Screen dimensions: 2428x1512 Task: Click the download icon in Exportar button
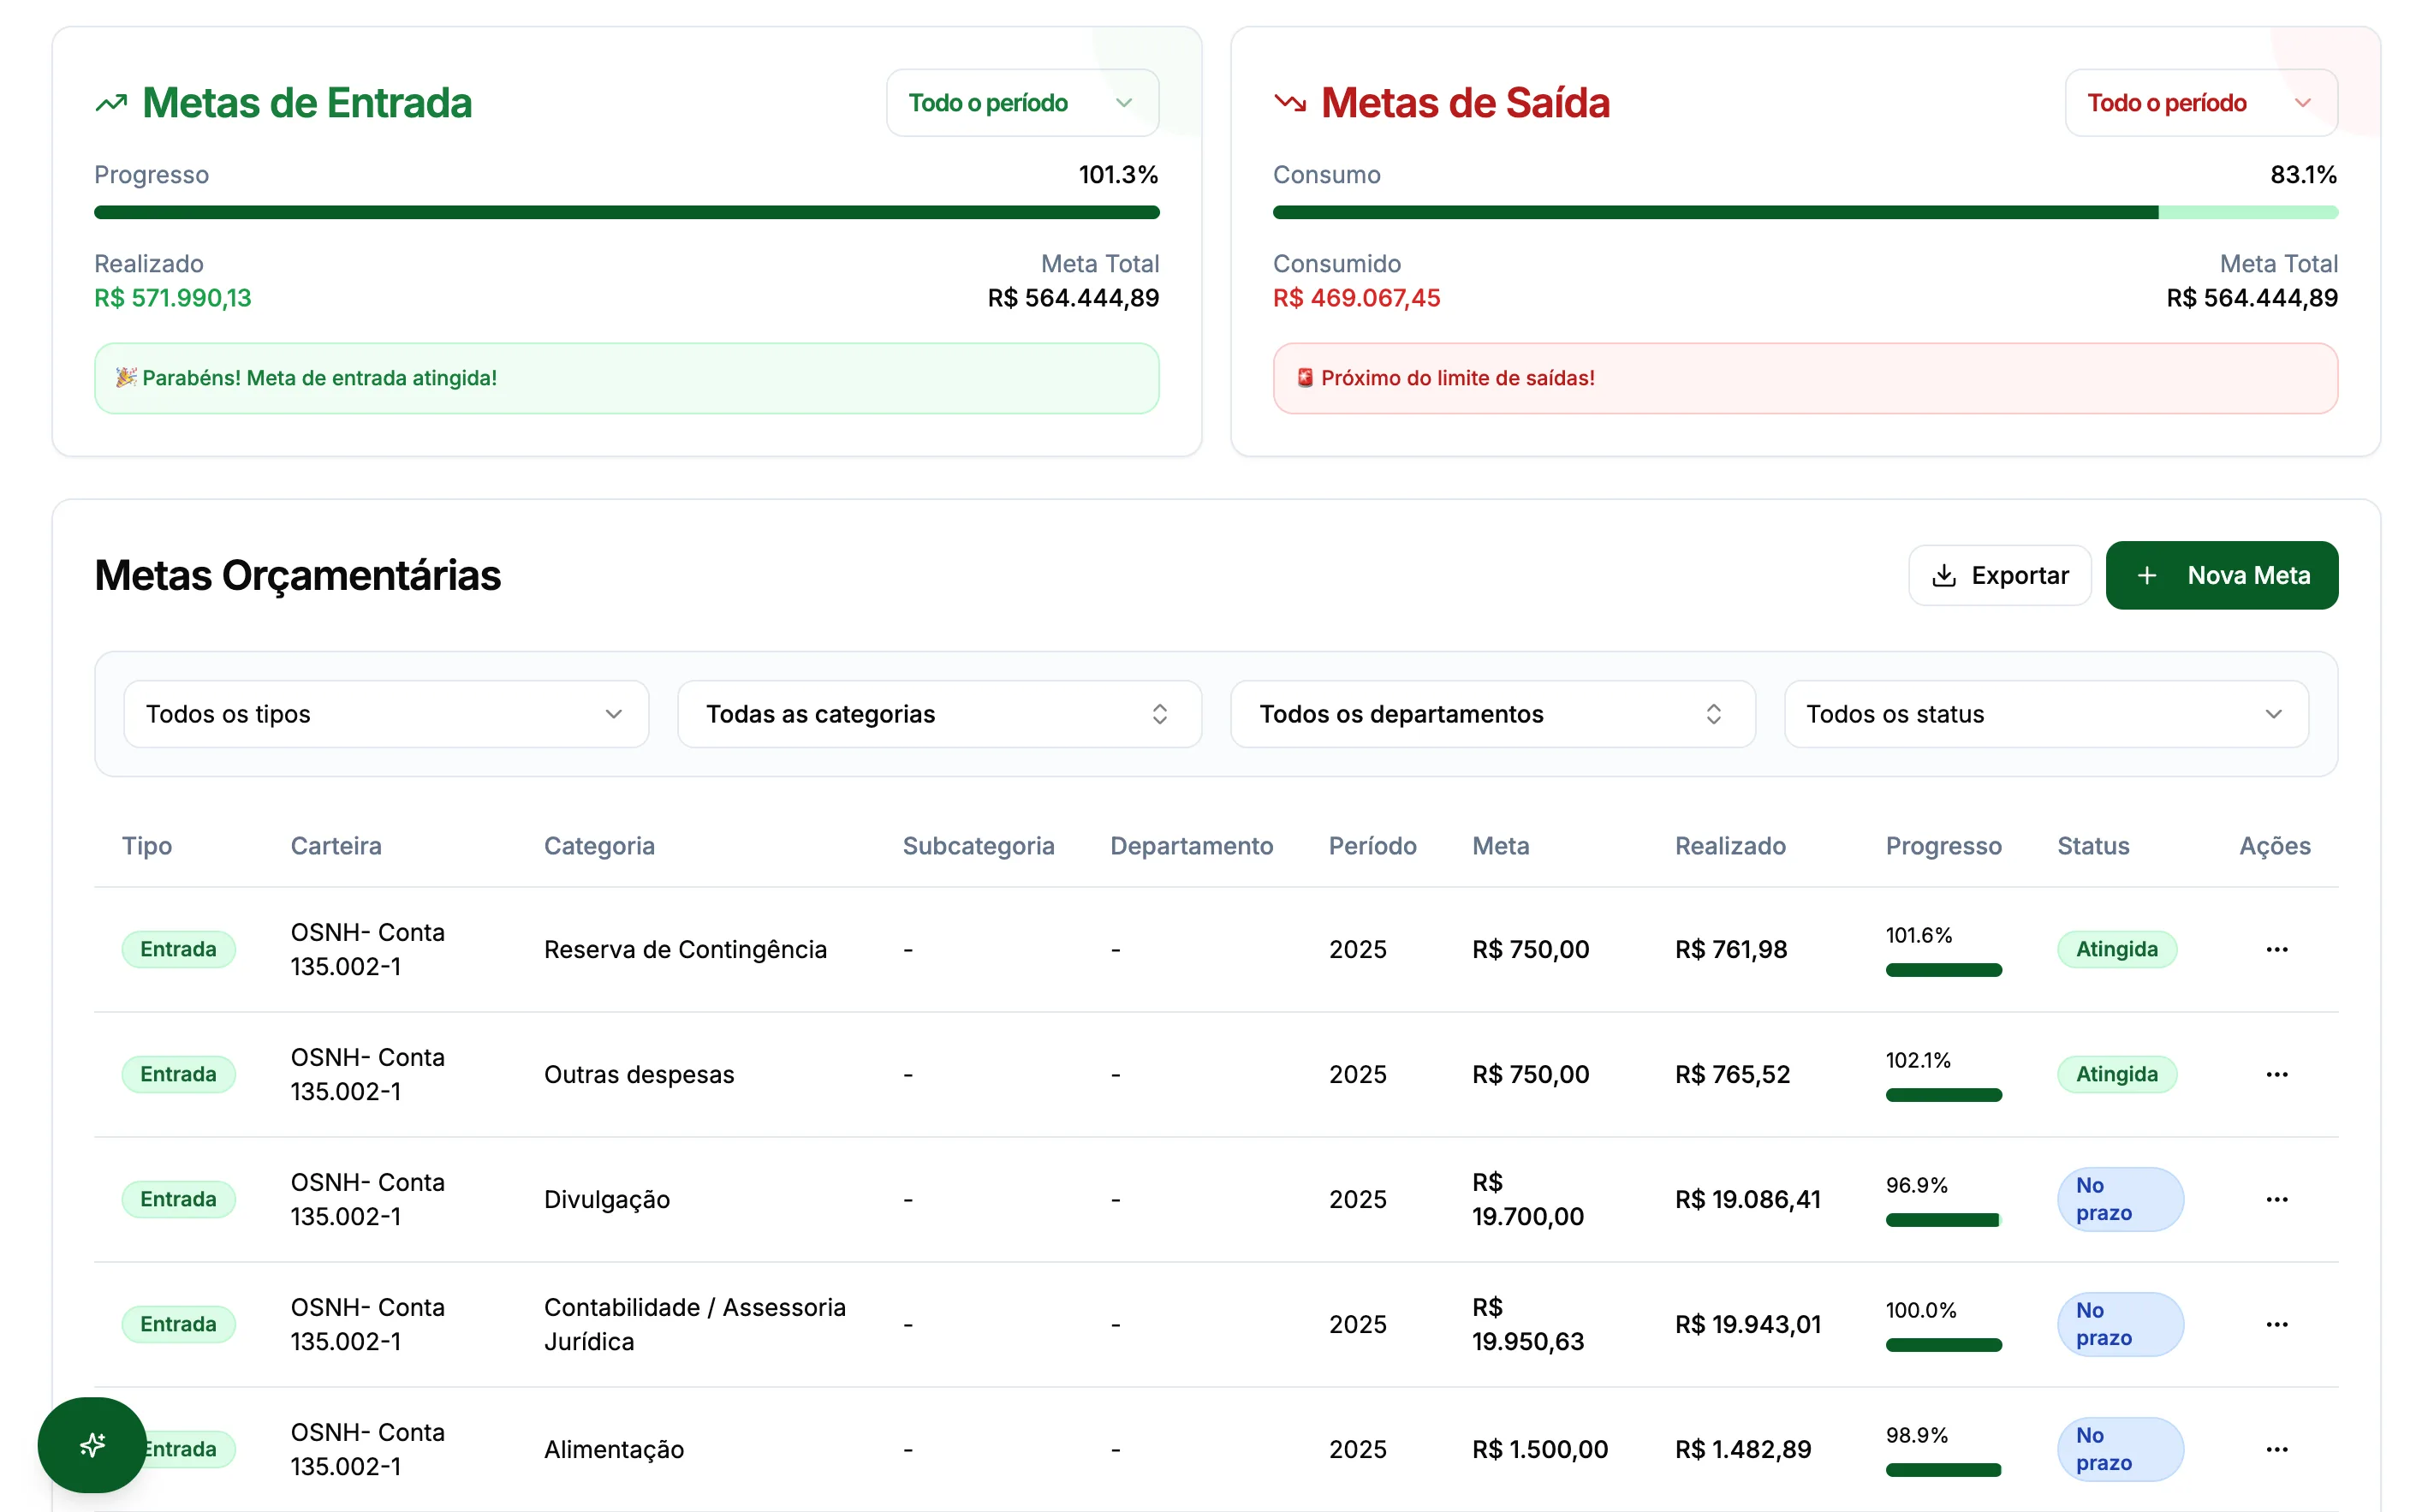[1943, 575]
